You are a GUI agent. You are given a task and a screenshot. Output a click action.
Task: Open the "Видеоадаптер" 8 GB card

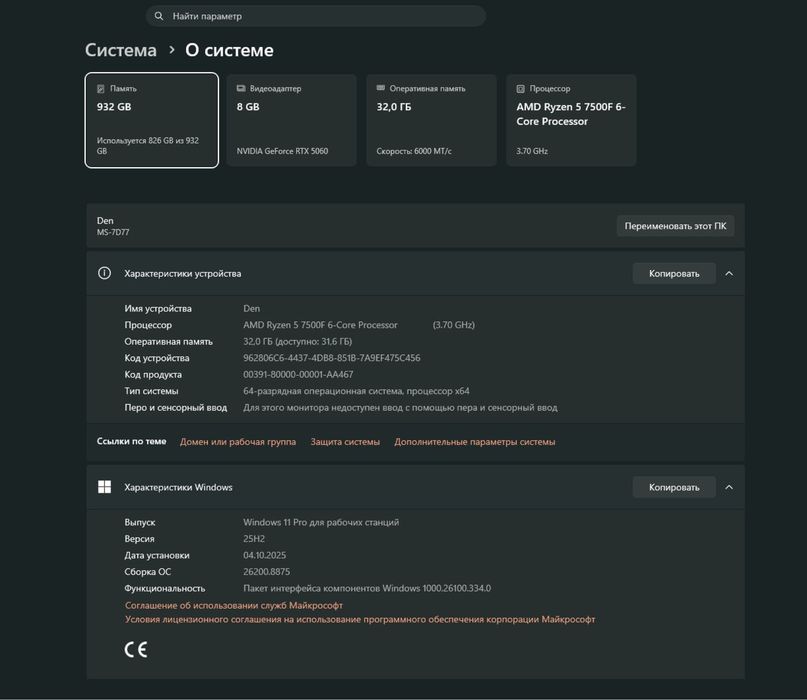coord(292,120)
